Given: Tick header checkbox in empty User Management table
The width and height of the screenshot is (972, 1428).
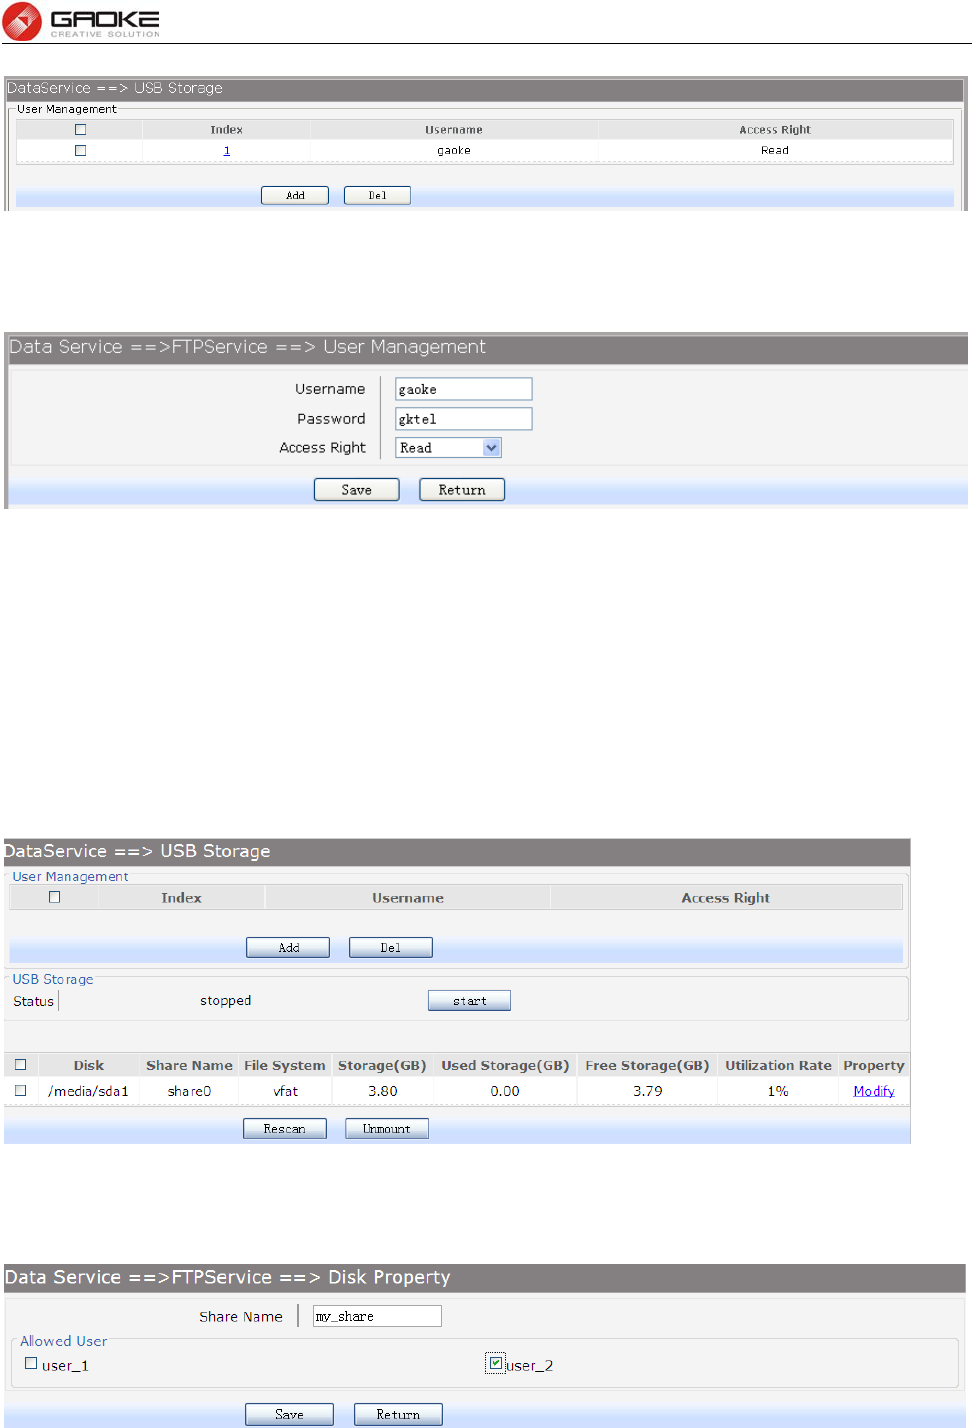Looking at the screenshot, I should (55, 898).
